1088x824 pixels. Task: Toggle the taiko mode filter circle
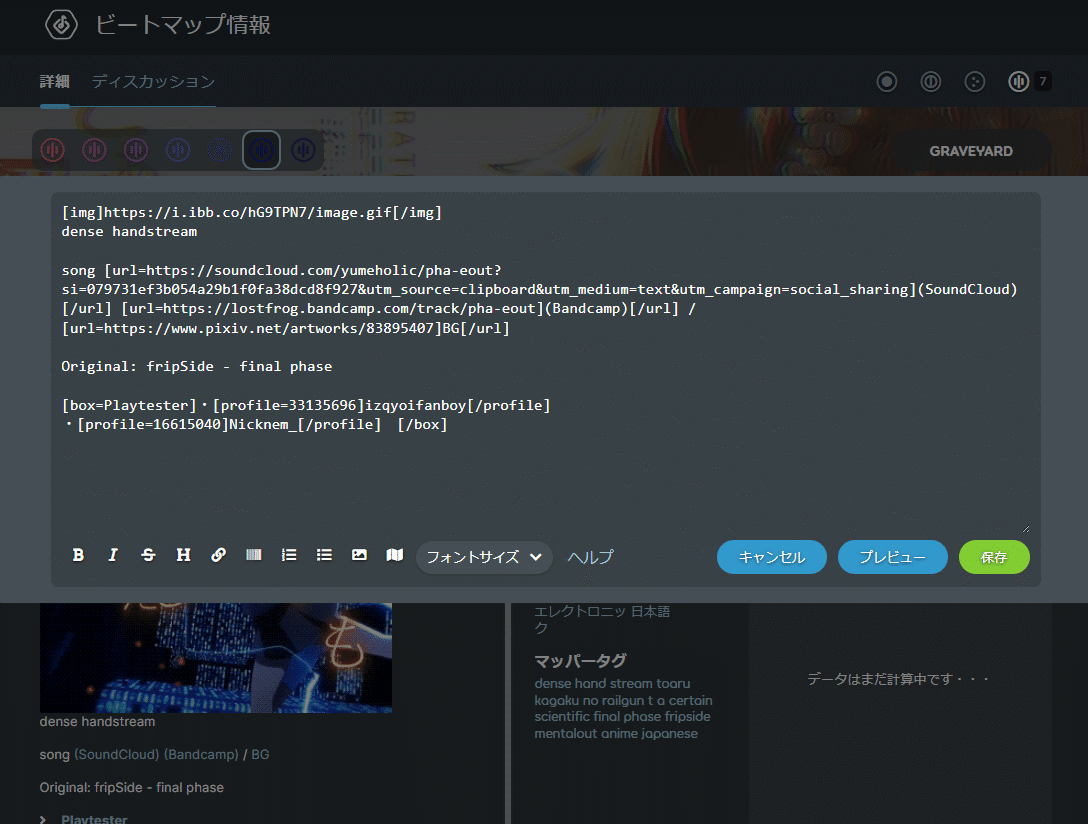931,81
